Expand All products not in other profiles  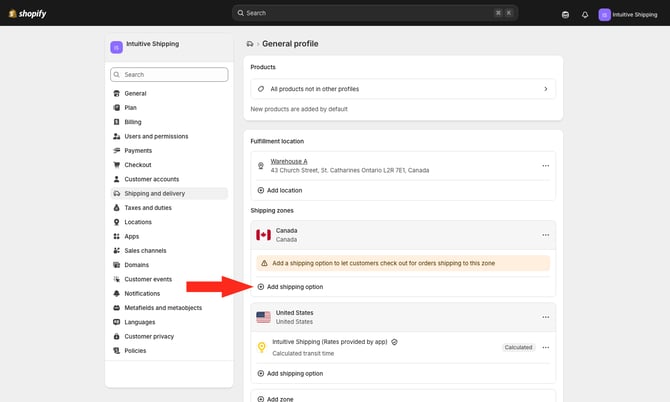[x=403, y=89]
